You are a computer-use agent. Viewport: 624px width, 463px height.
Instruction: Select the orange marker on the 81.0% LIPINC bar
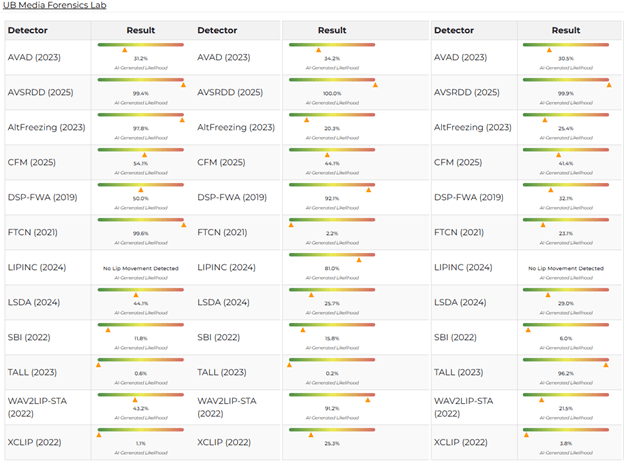359,260
